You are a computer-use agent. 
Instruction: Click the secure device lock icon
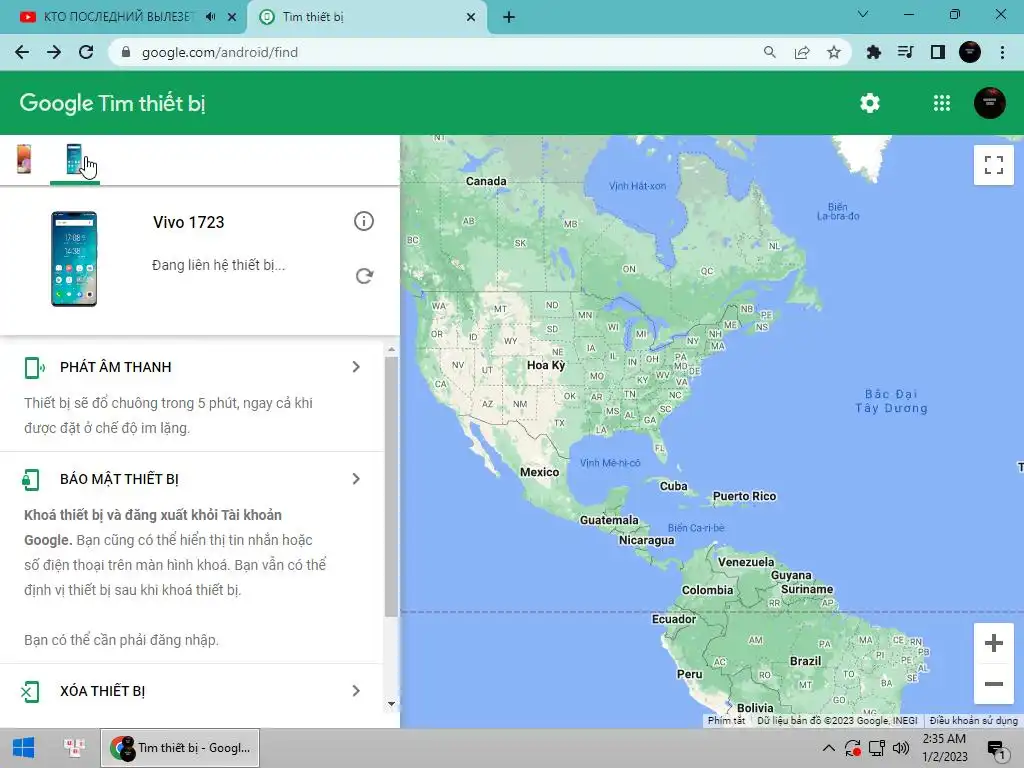(31, 480)
